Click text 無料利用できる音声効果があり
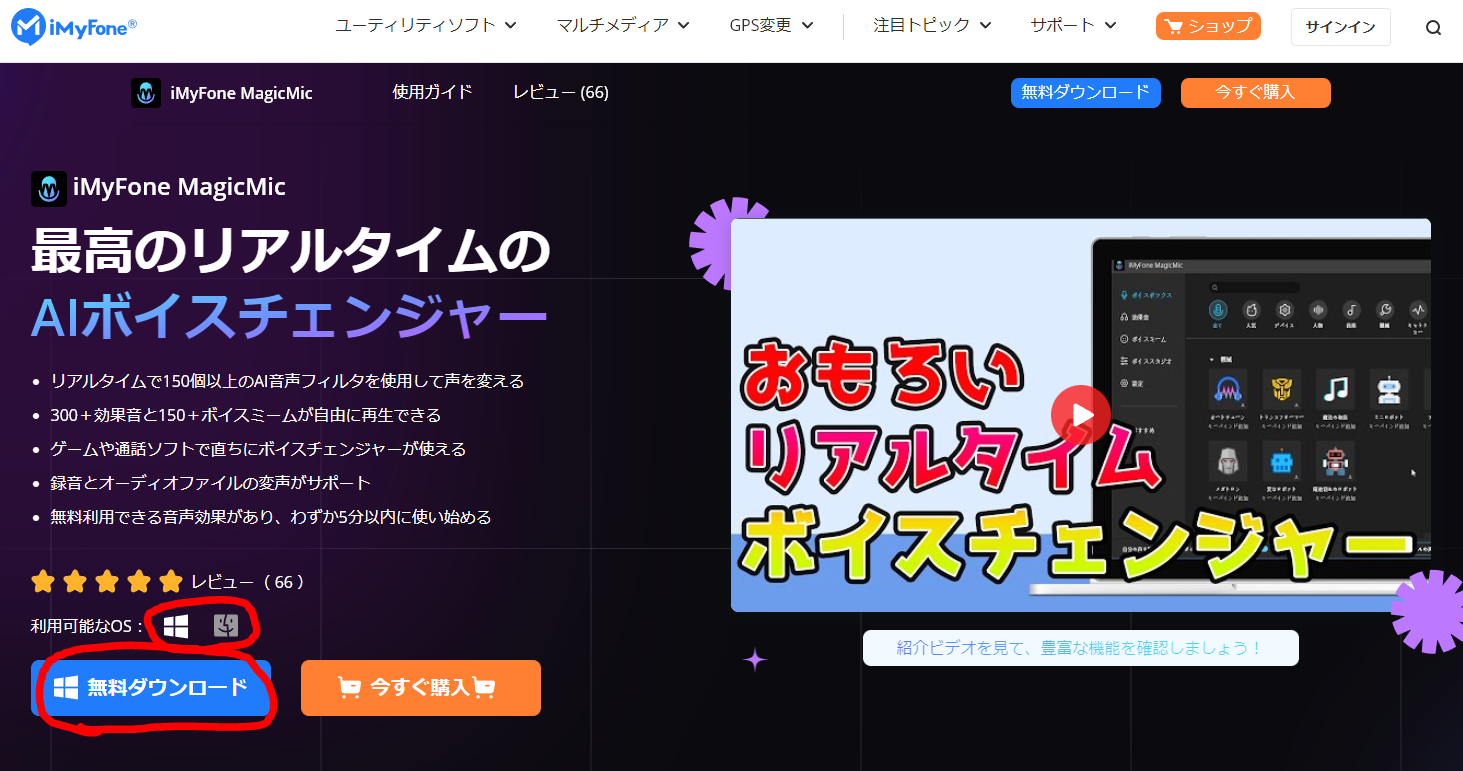The height and width of the screenshot is (771, 1463). click(x=271, y=517)
